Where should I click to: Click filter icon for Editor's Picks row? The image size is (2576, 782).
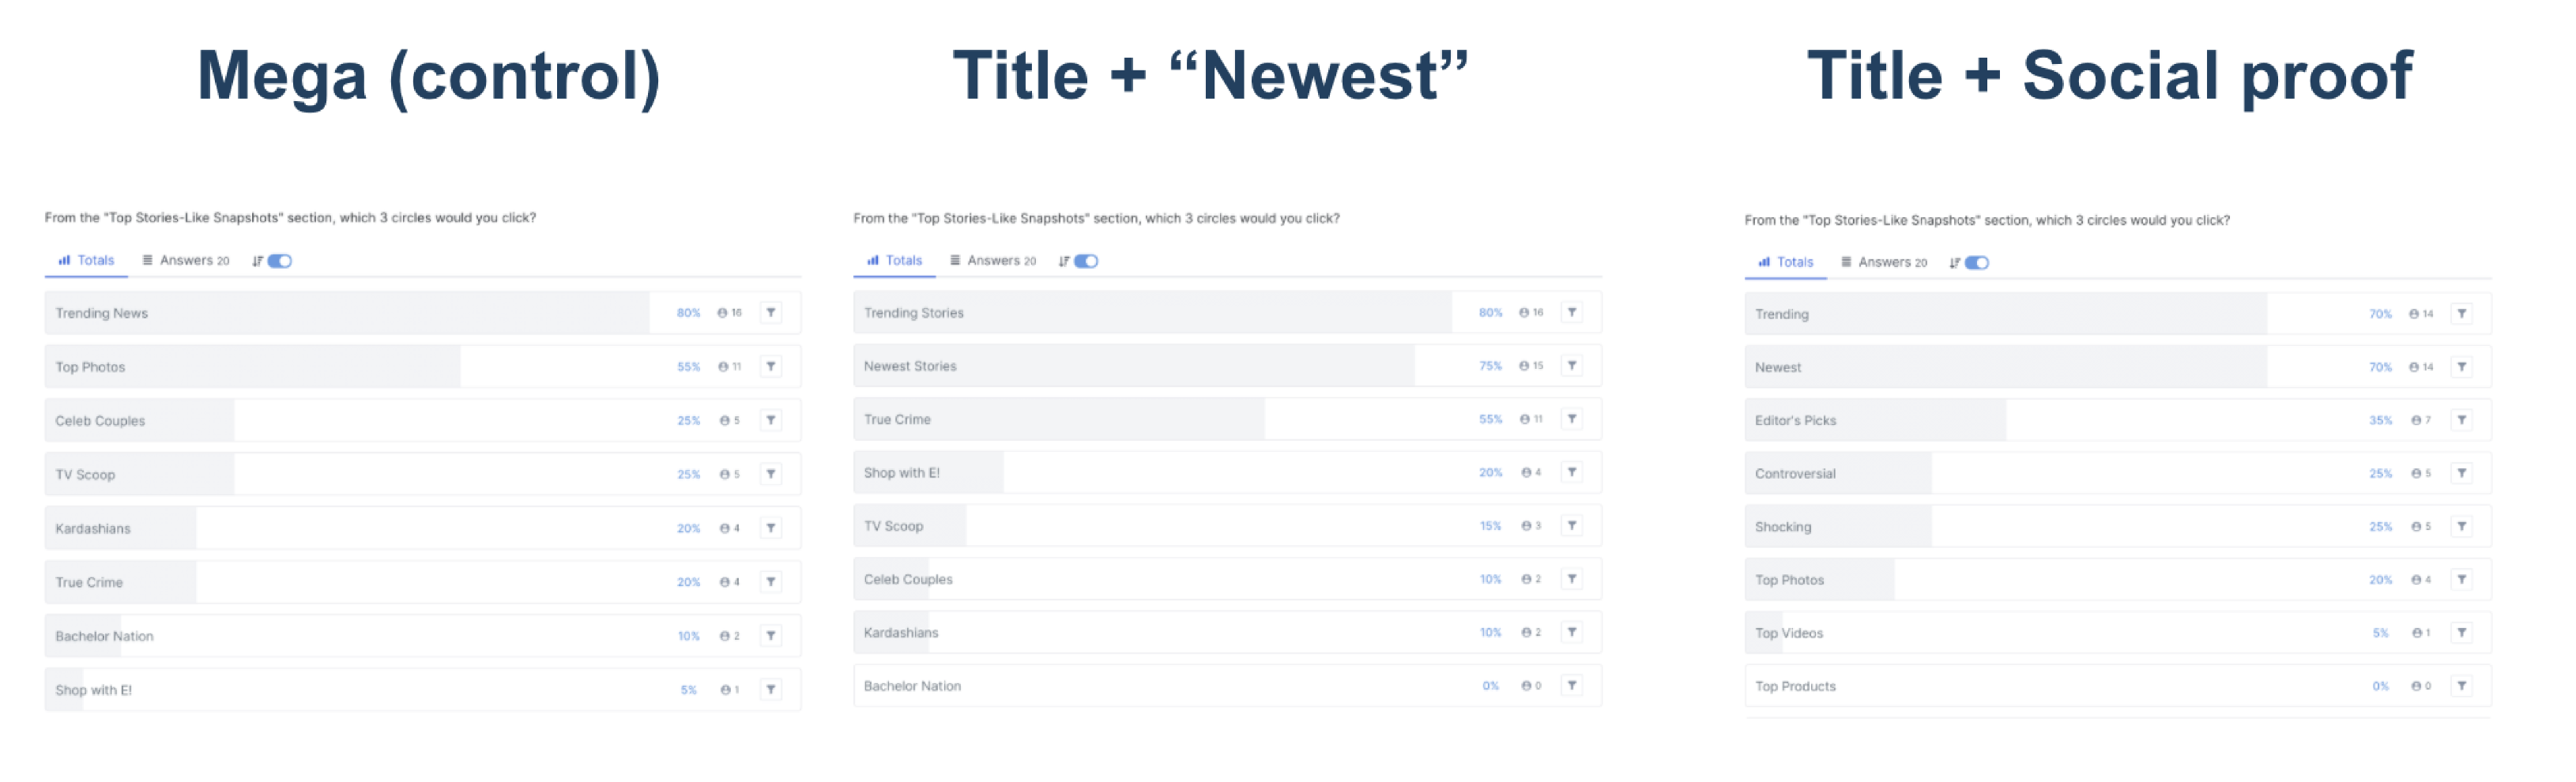[x=2462, y=420]
